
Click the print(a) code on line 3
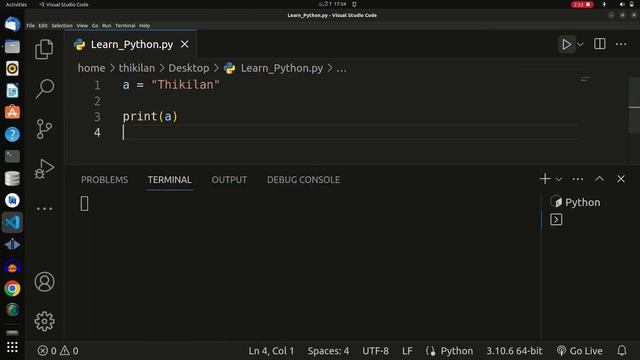click(x=150, y=117)
